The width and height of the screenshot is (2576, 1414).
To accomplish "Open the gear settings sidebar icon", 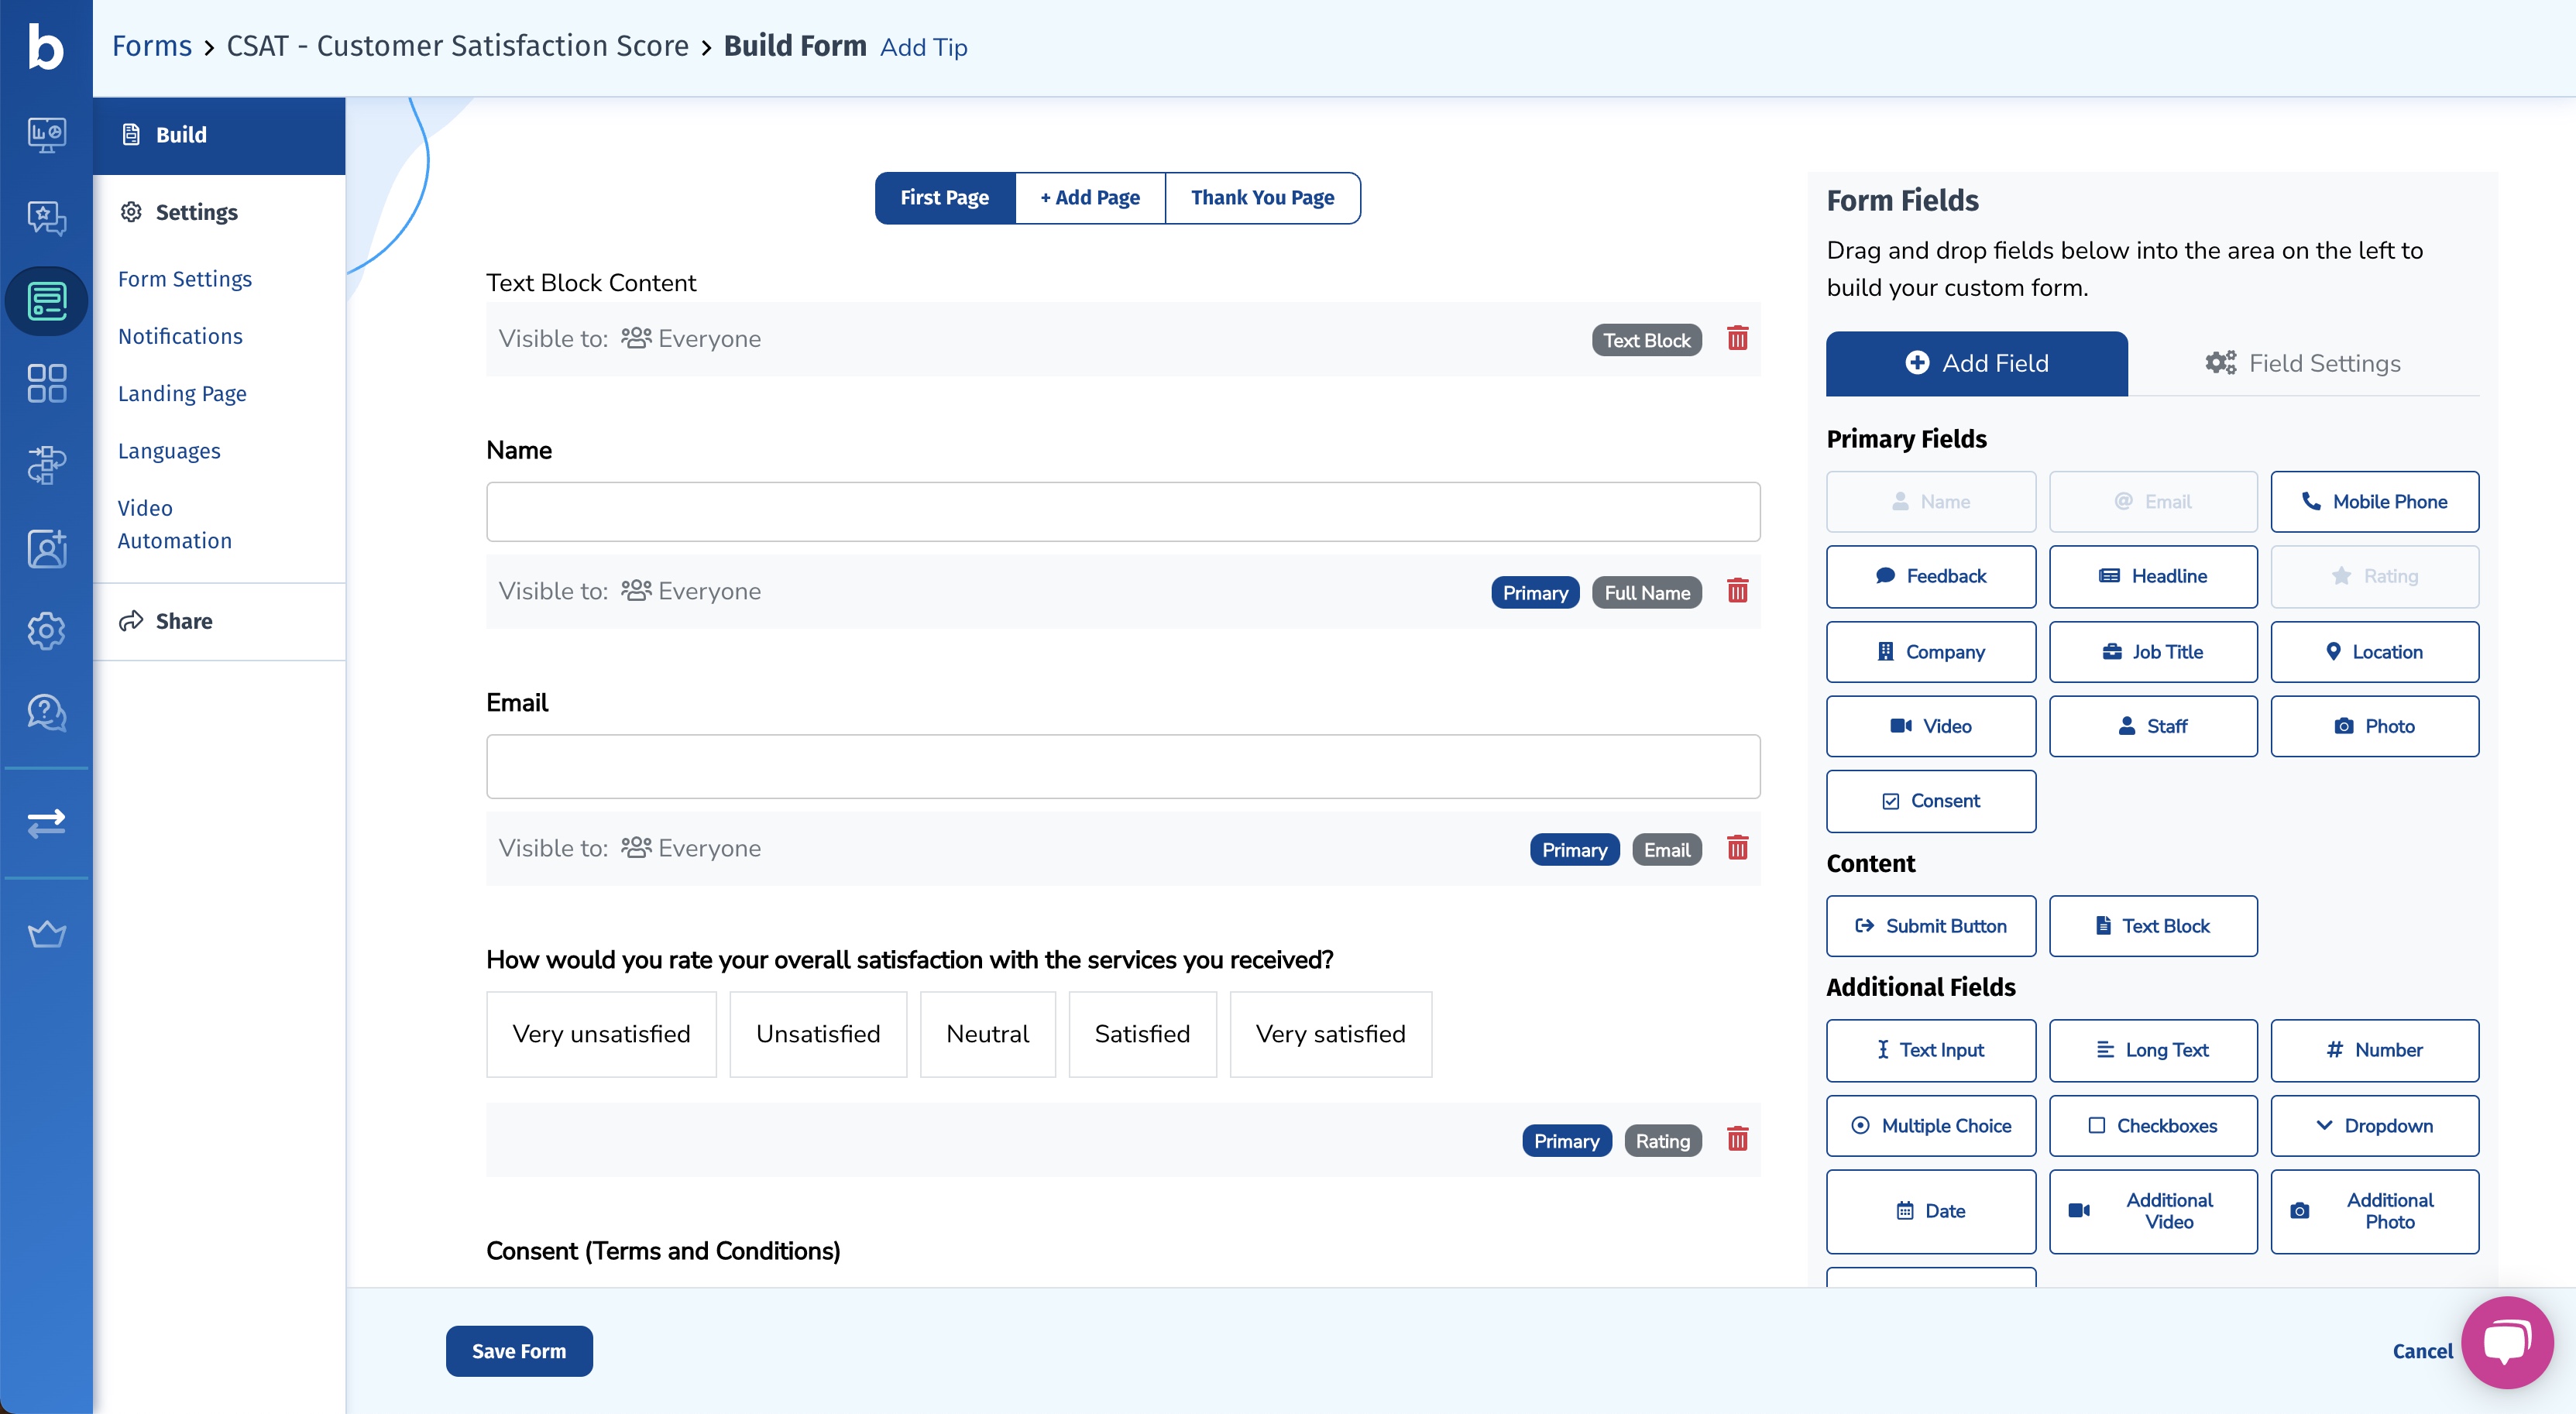I will coord(46,630).
